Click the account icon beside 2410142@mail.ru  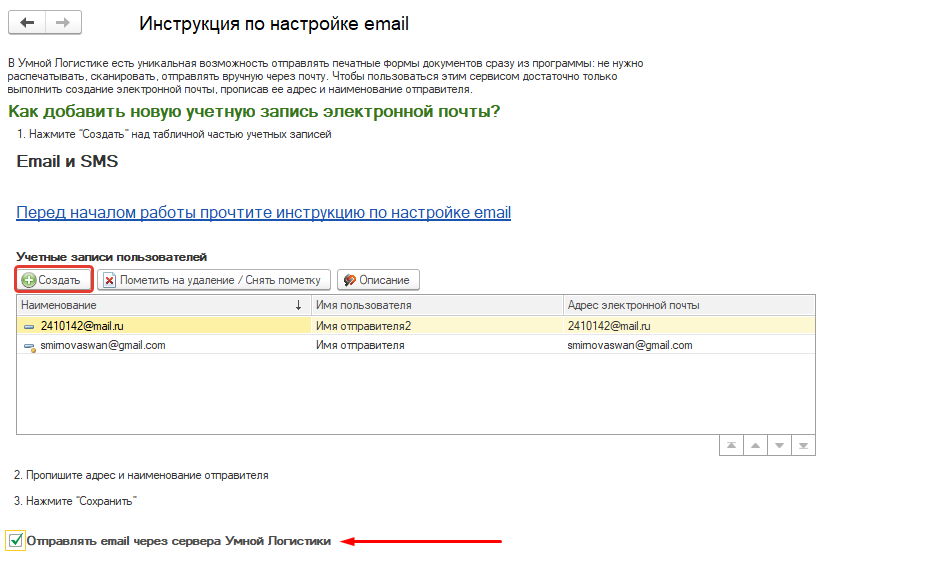(29, 326)
